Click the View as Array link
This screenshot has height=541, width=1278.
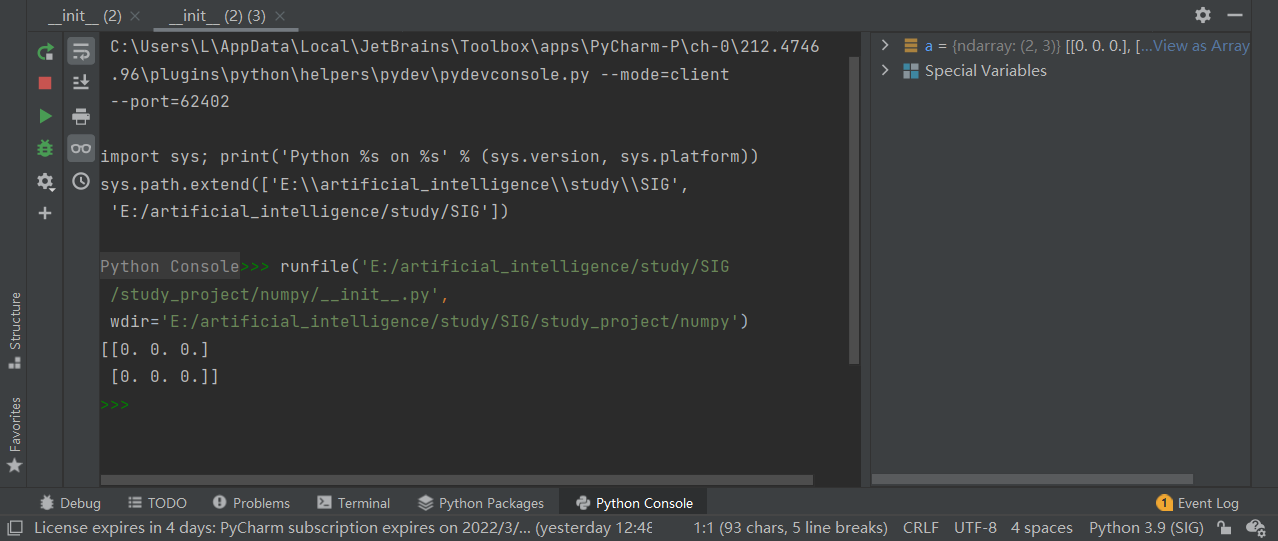pos(1200,45)
